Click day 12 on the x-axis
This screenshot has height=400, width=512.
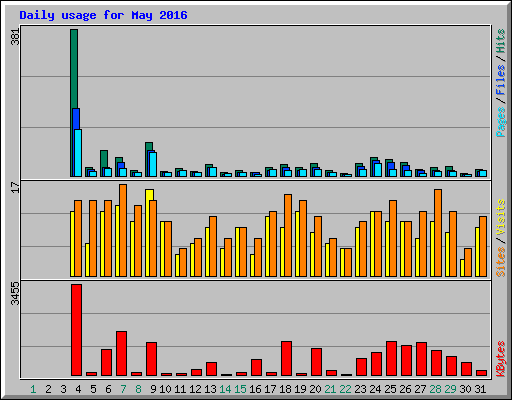pos(195,389)
